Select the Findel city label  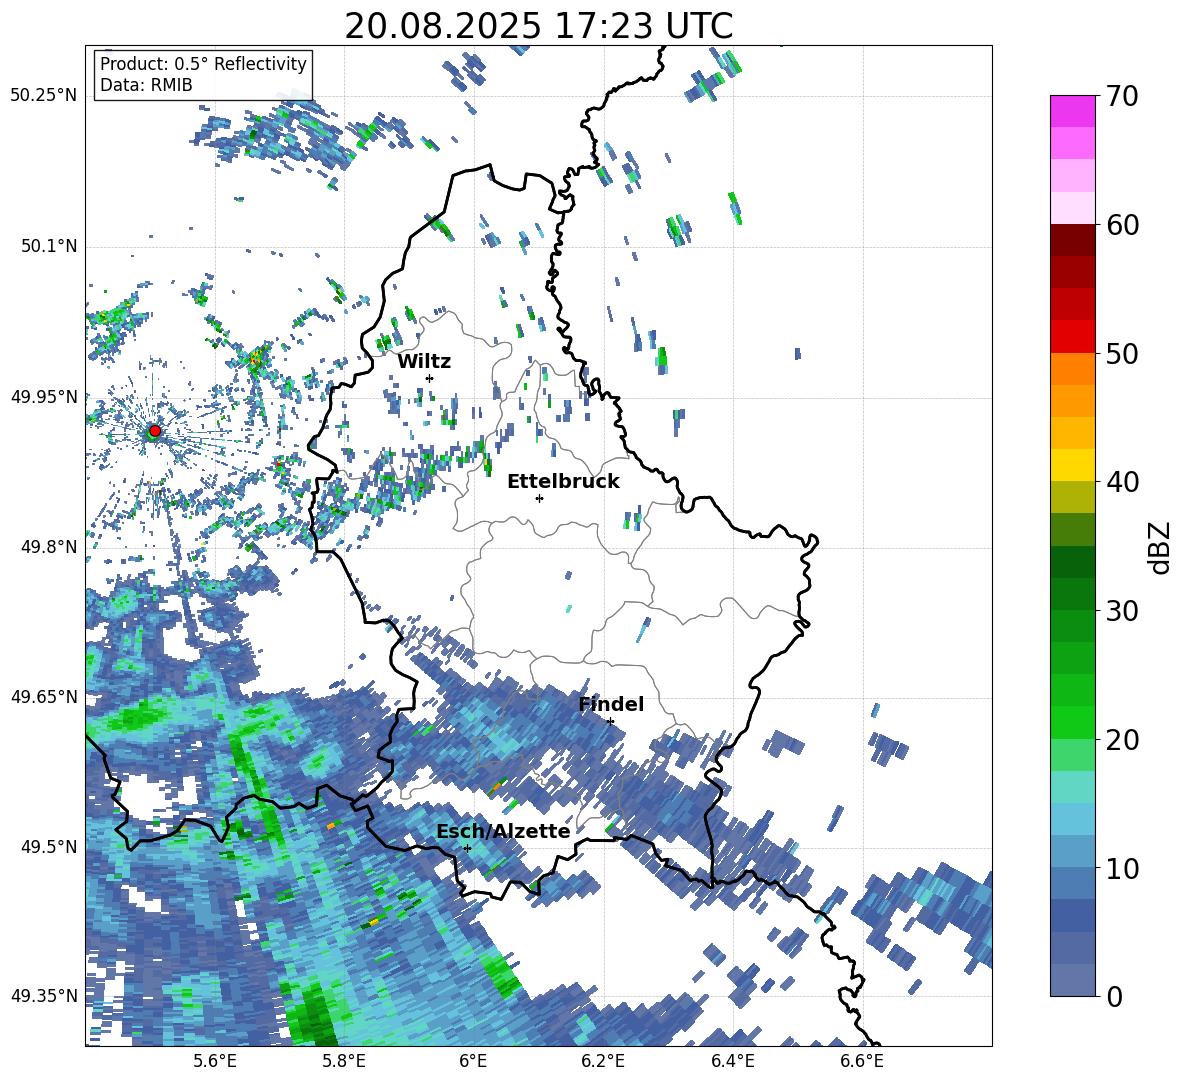[x=611, y=704]
